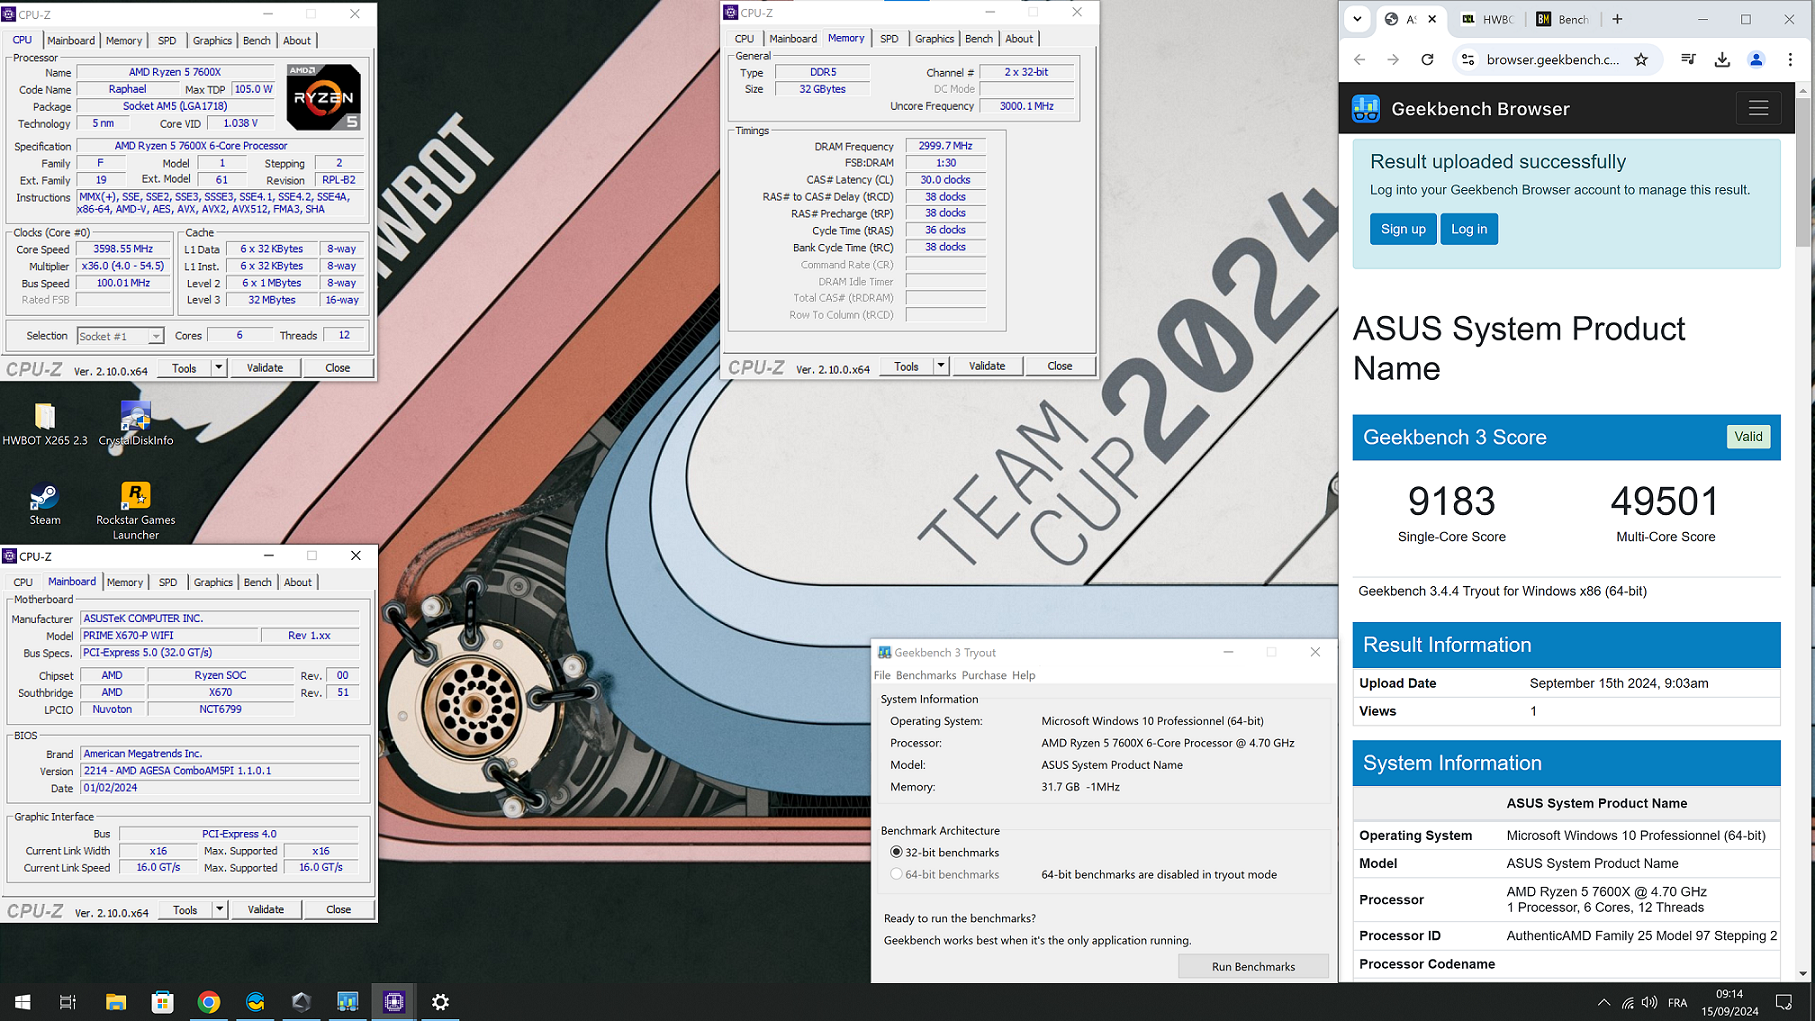Click Close in Mainboard CPU-Z window
Viewport: 1815px width, 1021px height.
[x=338, y=910]
